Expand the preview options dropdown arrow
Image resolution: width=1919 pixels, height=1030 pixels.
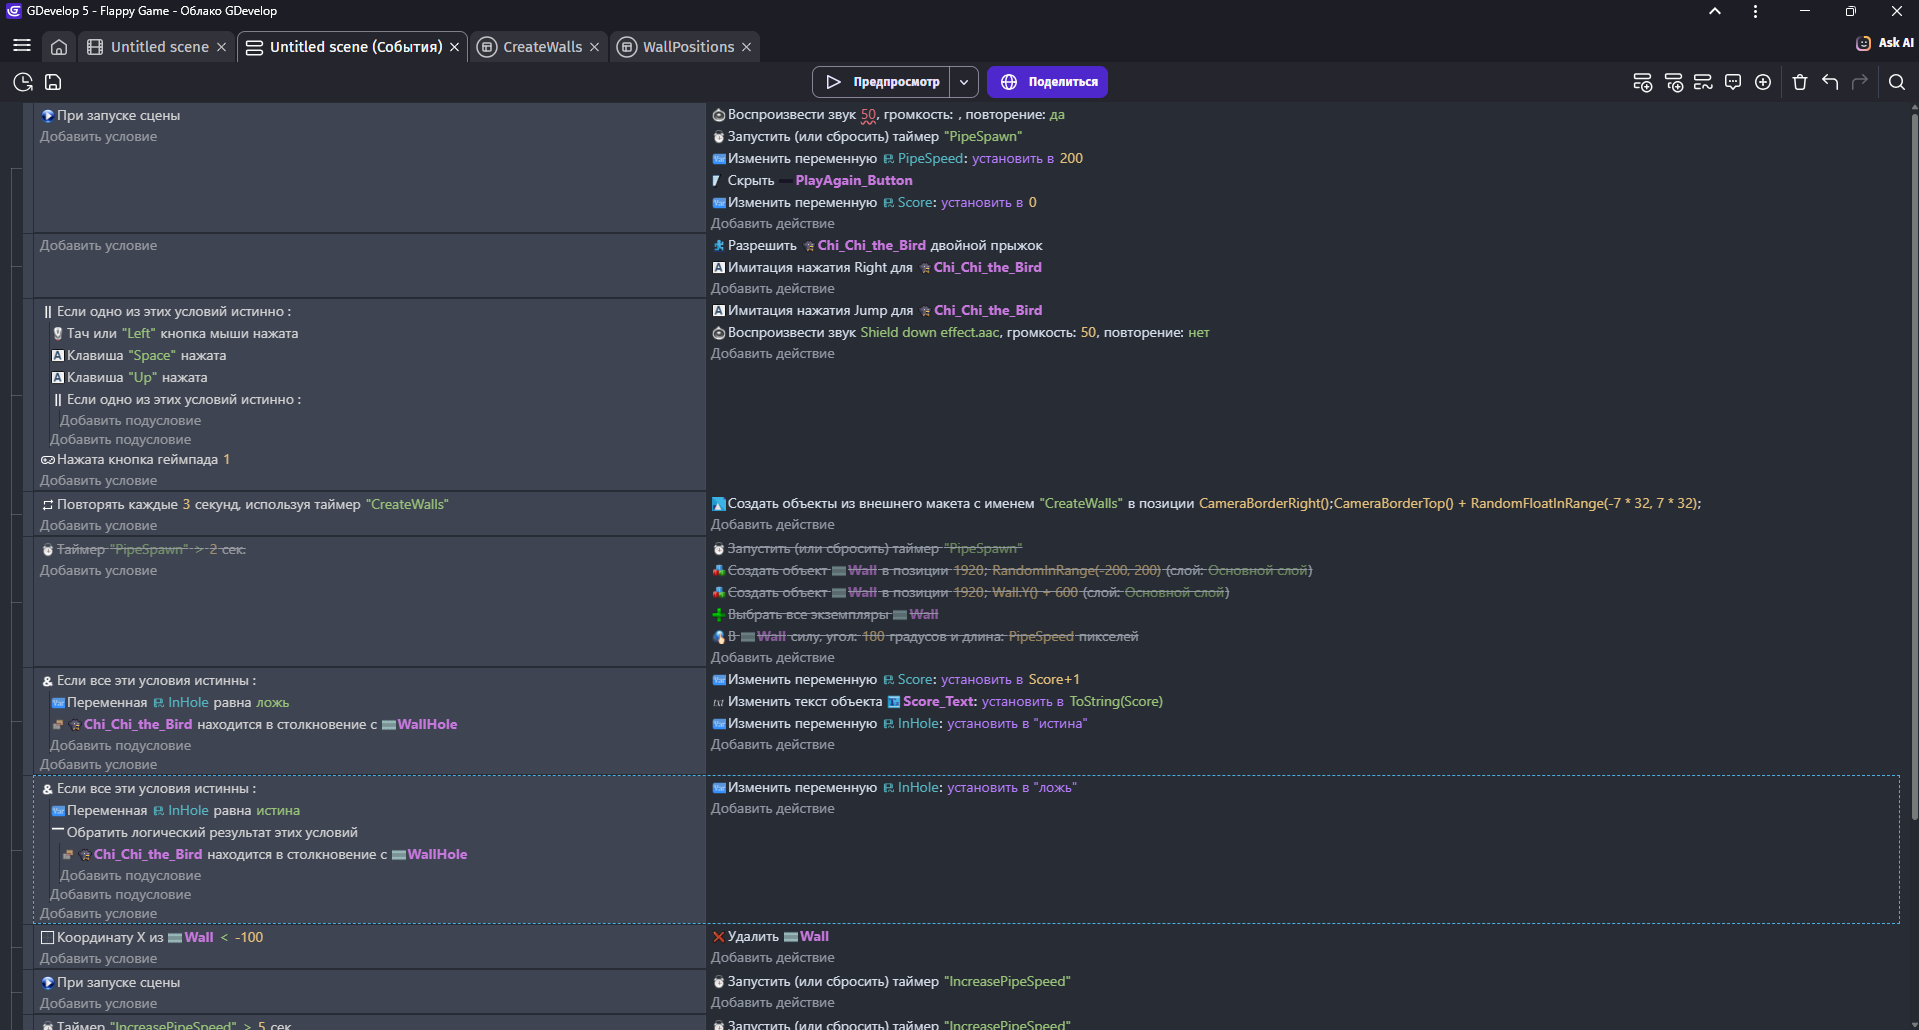pyautogui.click(x=964, y=82)
